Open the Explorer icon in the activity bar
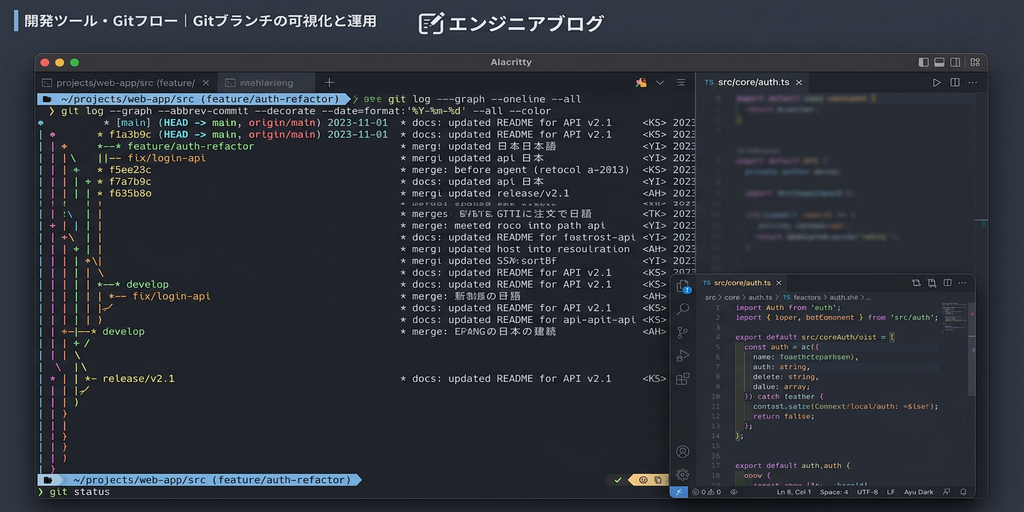This screenshot has height=512, width=1024. point(682,287)
